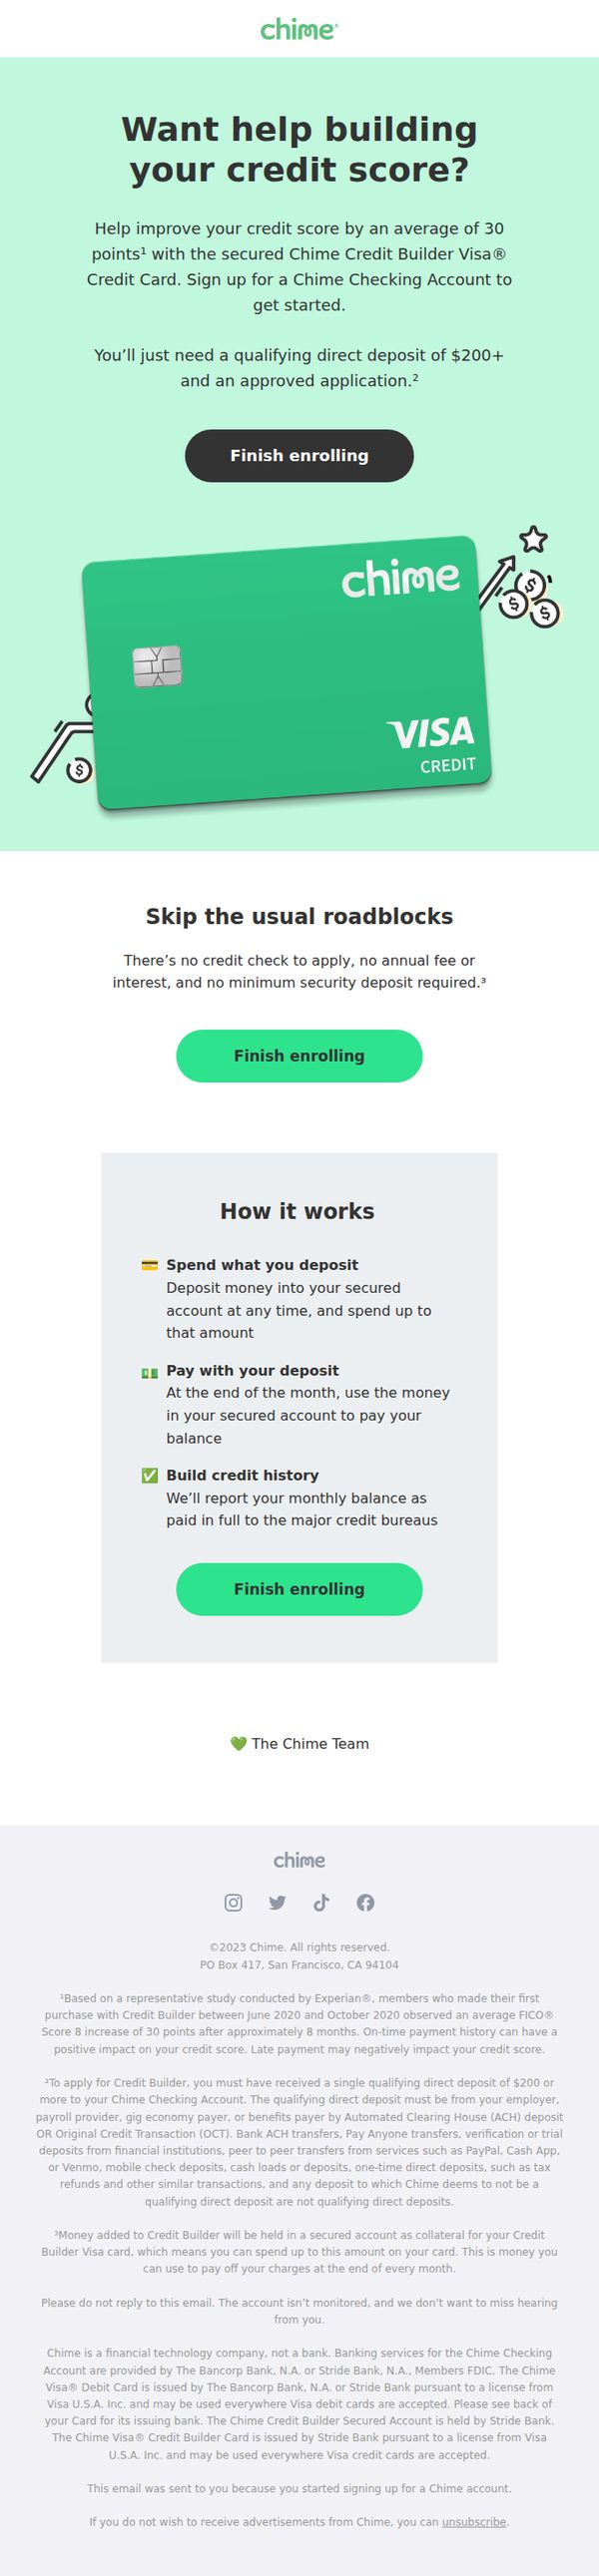Click the star icon above the coins
Screen dimensions: 599x2576
pyautogui.click(x=534, y=539)
